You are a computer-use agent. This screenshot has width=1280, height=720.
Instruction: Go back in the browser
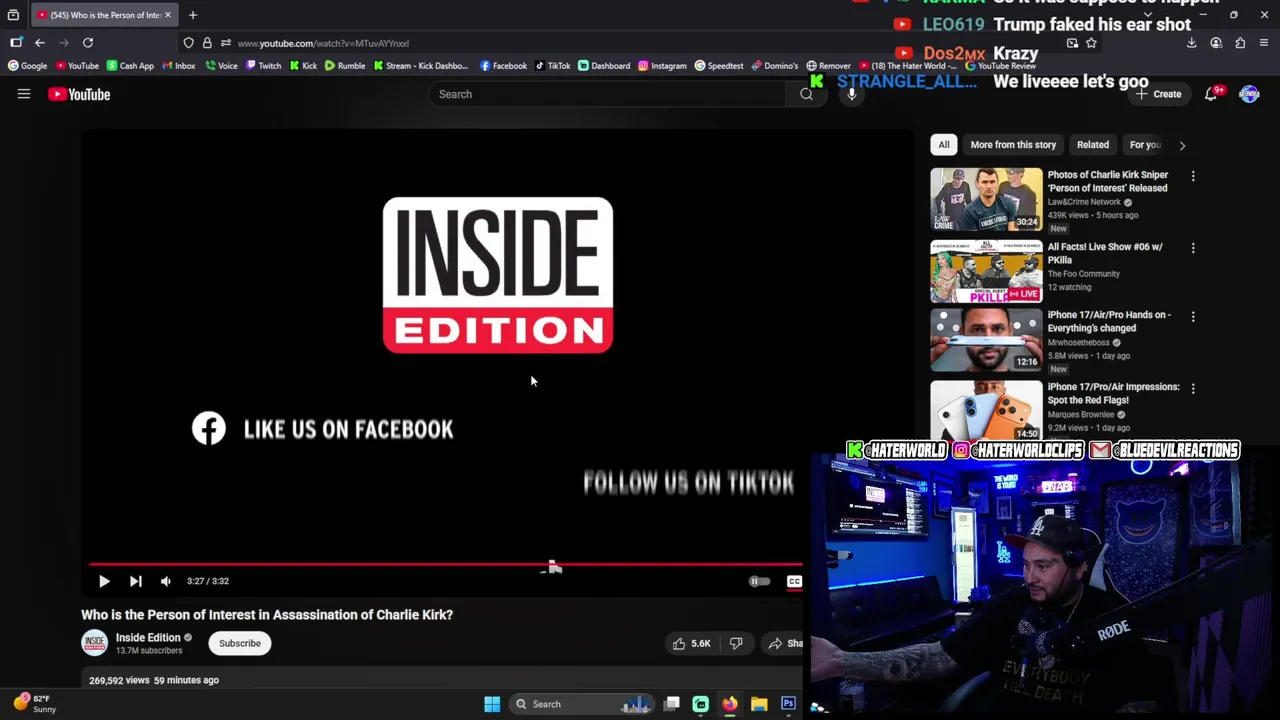point(40,43)
